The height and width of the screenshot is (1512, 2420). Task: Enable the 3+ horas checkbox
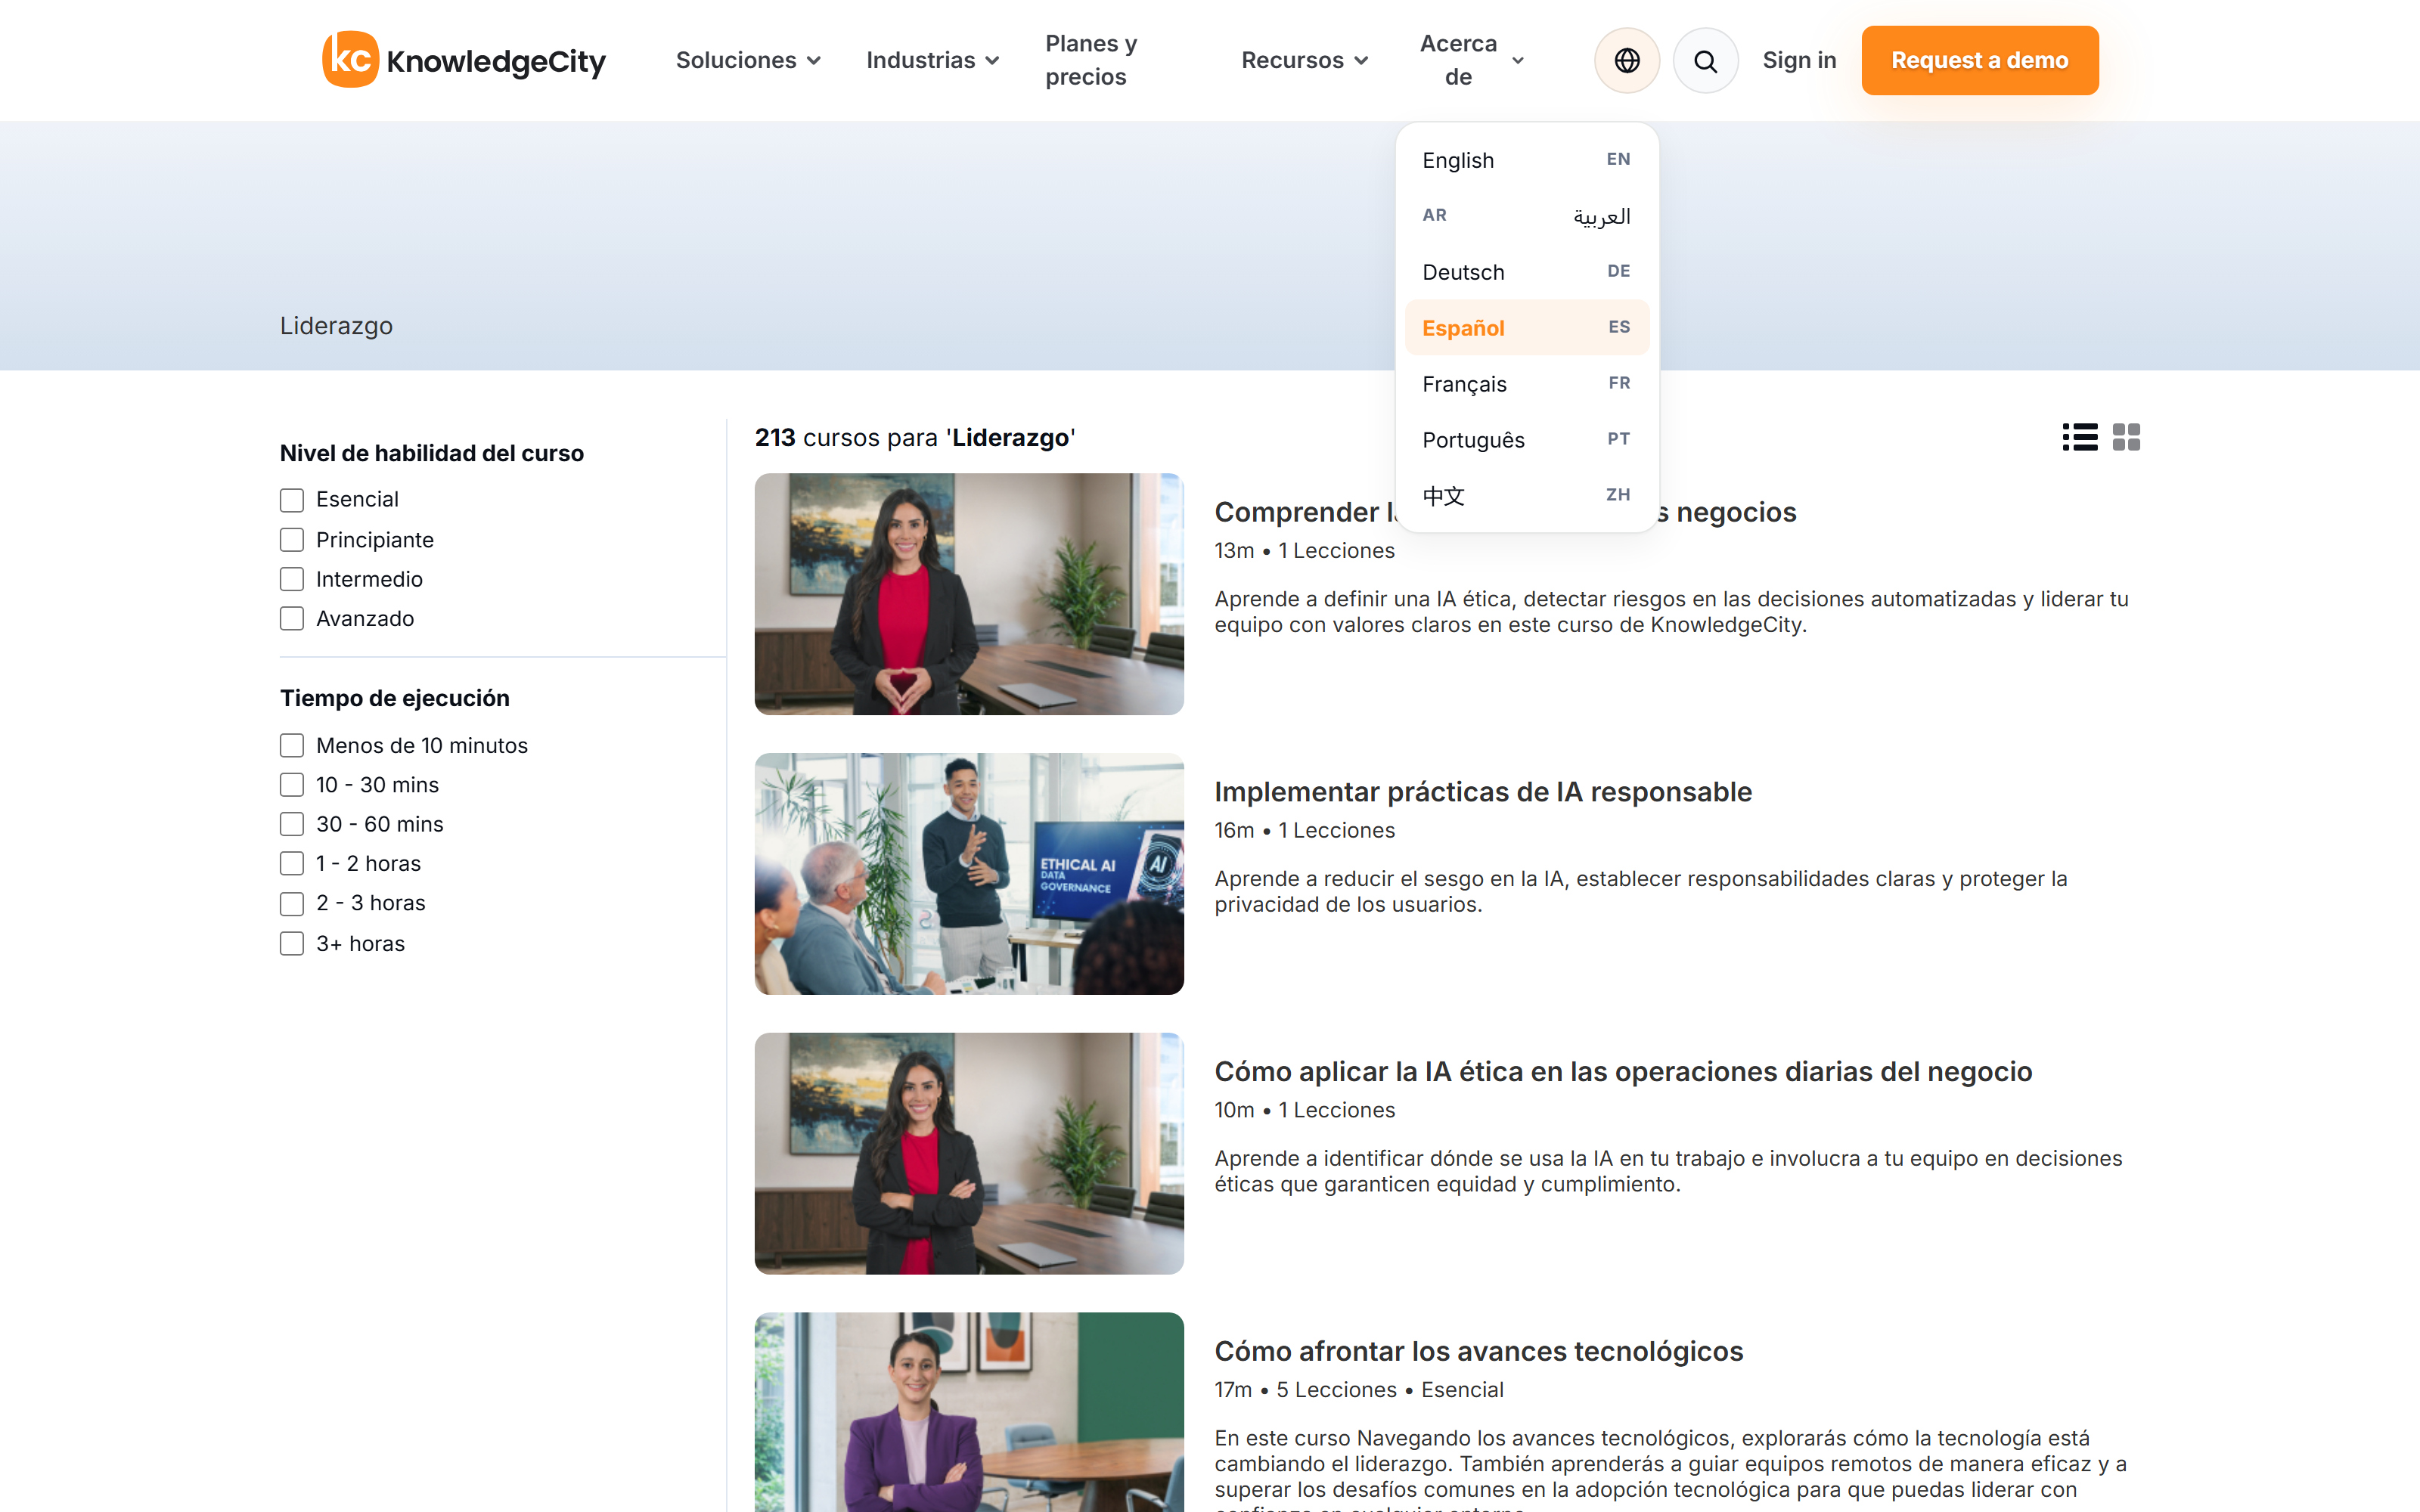(x=292, y=944)
